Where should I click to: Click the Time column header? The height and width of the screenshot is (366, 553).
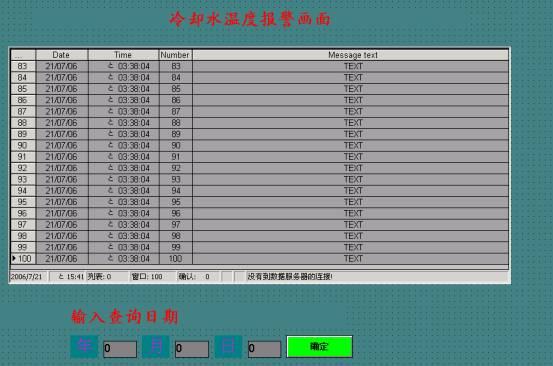tap(123, 55)
